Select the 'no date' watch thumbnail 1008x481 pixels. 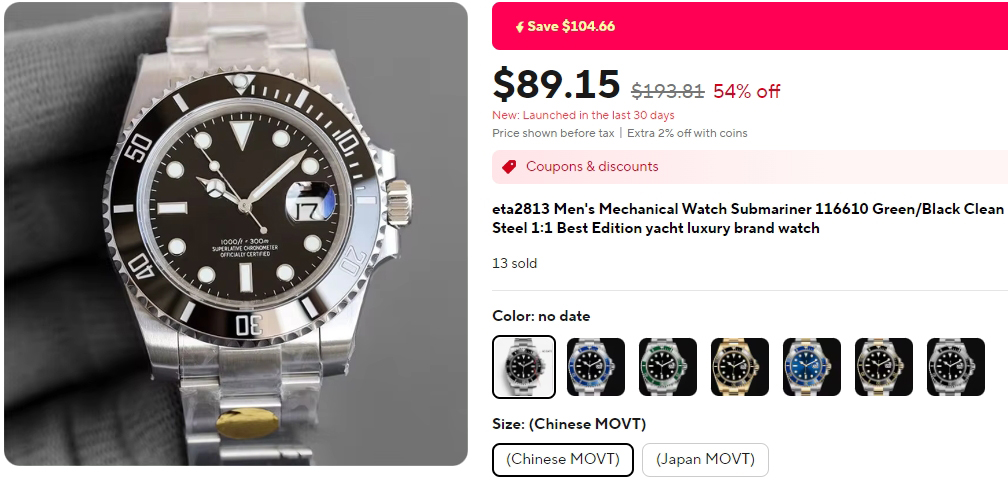pyautogui.click(x=524, y=366)
